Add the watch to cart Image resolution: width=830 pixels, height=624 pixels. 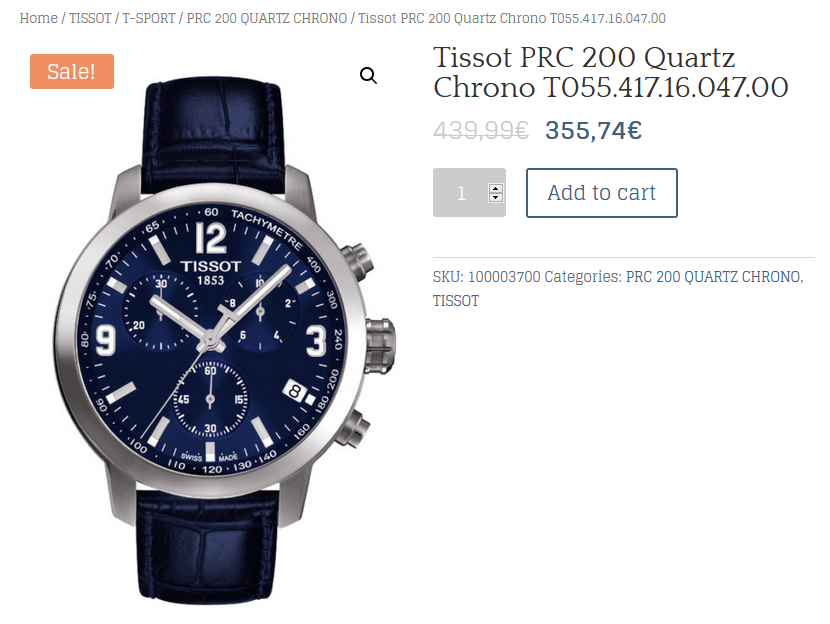pos(601,193)
